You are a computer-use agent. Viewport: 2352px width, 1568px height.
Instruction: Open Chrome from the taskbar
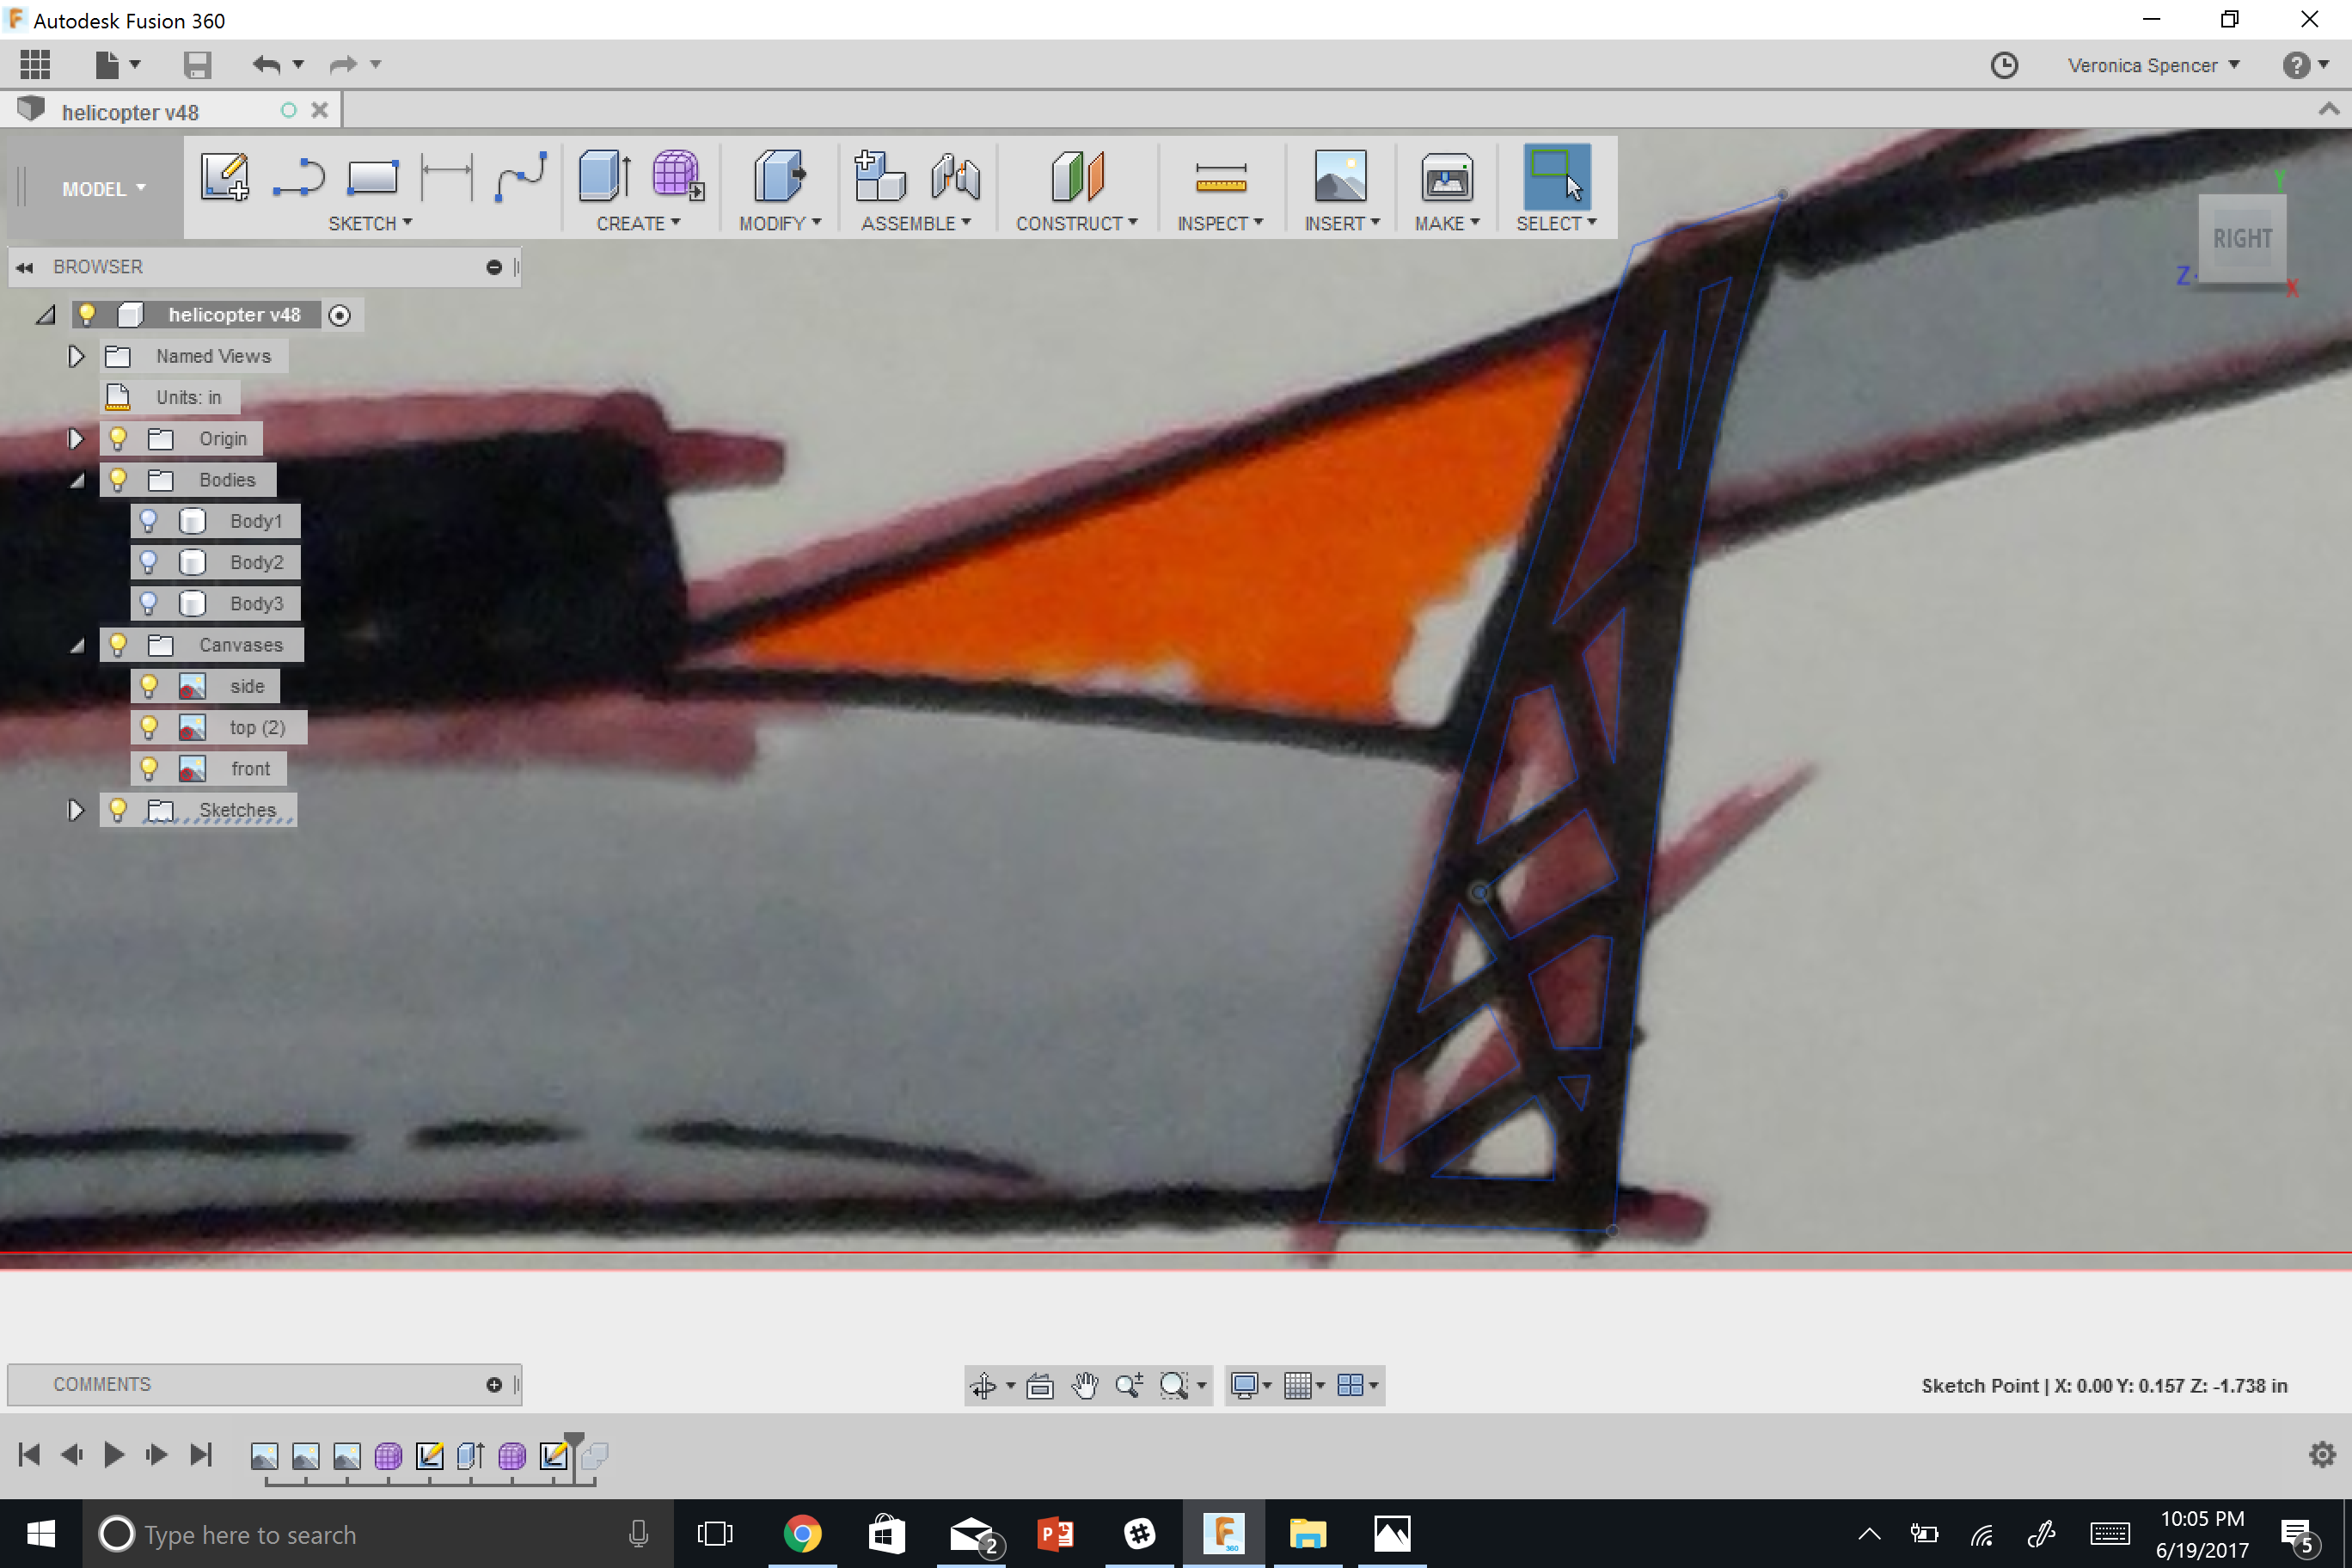pyautogui.click(x=802, y=1534)
